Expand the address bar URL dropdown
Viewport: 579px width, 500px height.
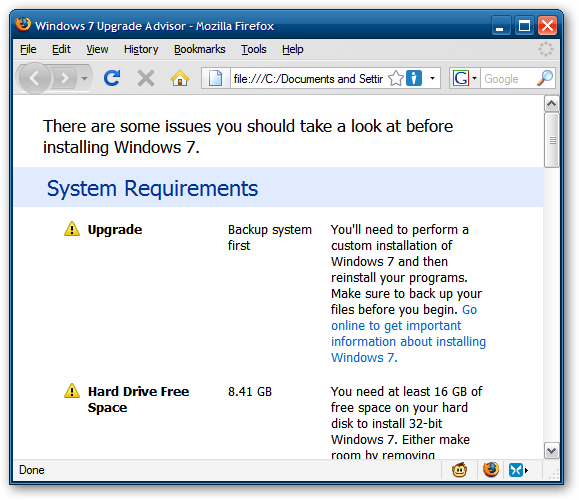(432, 78)
